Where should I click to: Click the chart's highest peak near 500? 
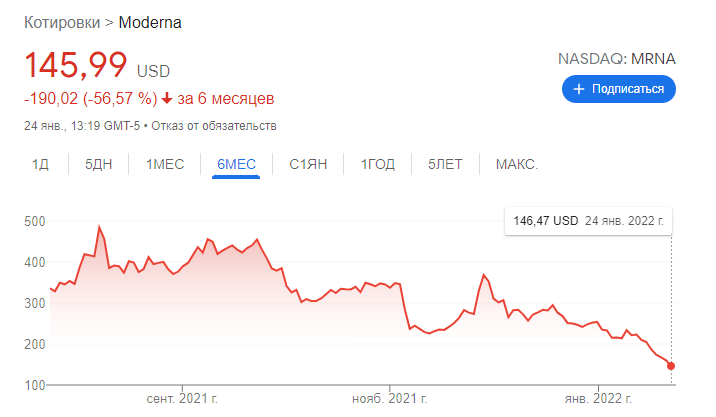pyautogui.click(x=99, y=227)
